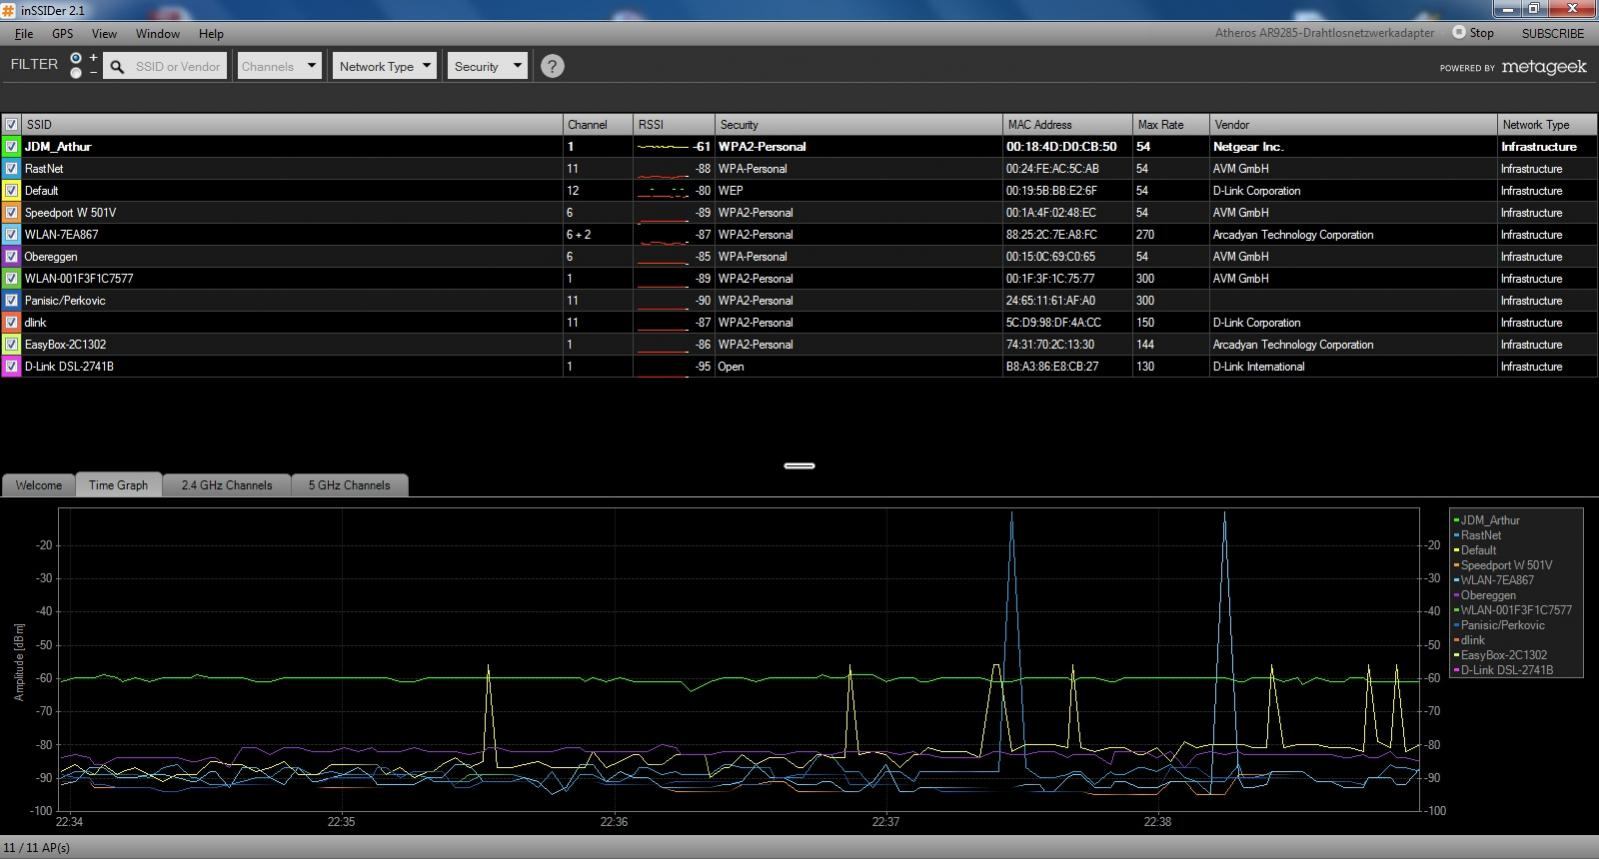Image resolution: width=1599 pixels, height=859 pixels.
Task: Sort by the RSSI column header
Action: pos(674,124)
